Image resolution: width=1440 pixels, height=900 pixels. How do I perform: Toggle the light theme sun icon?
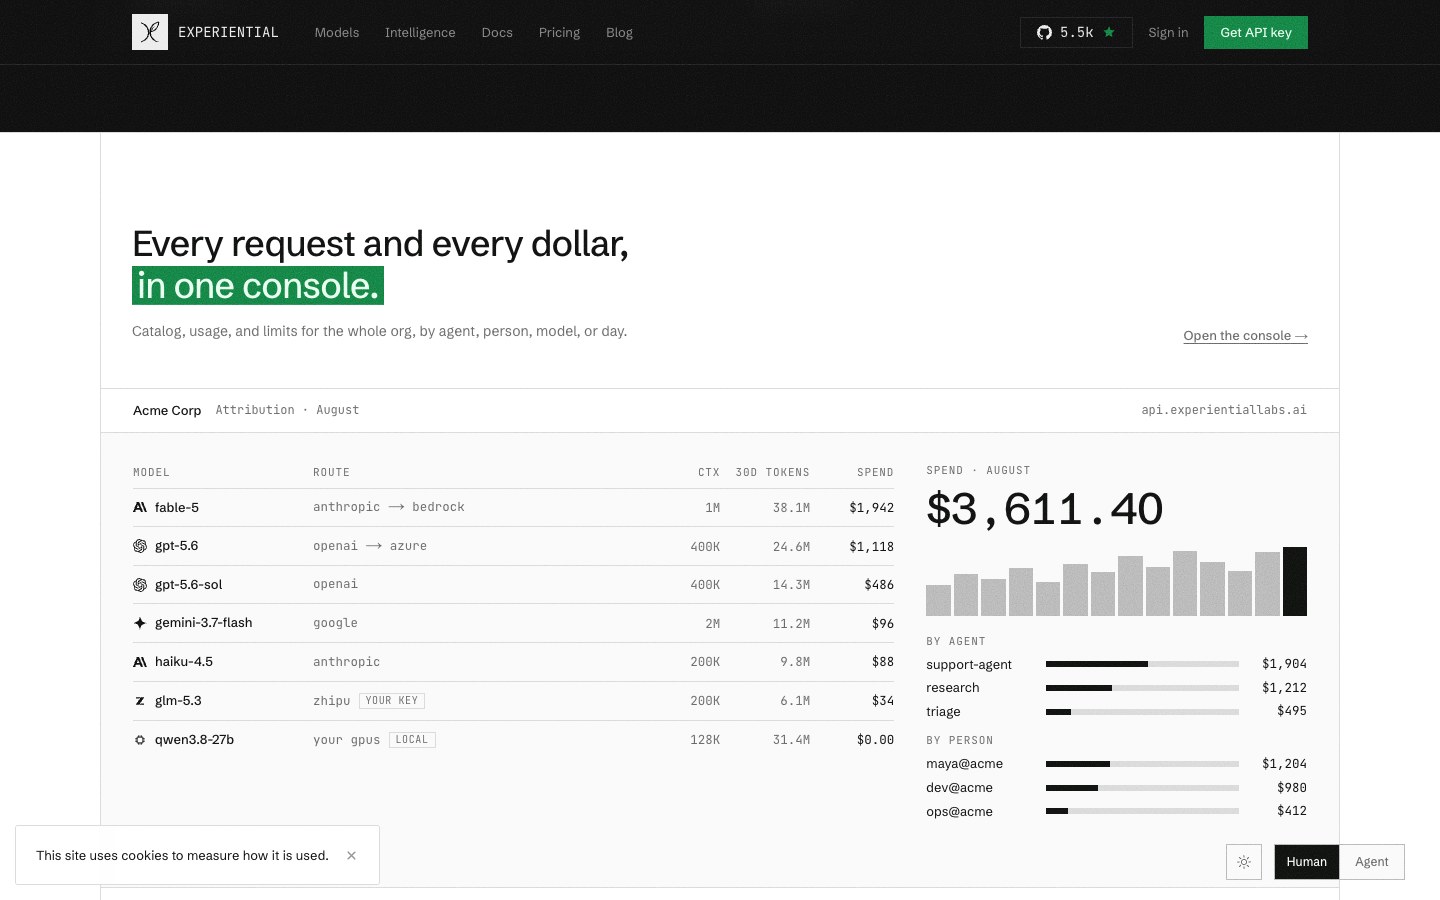pyautogui.click(x=1244, y=862)
